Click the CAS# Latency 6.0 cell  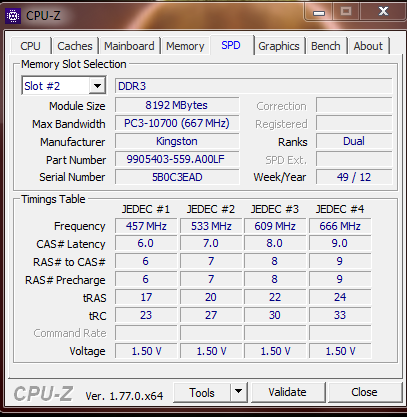tap(146, 243)
